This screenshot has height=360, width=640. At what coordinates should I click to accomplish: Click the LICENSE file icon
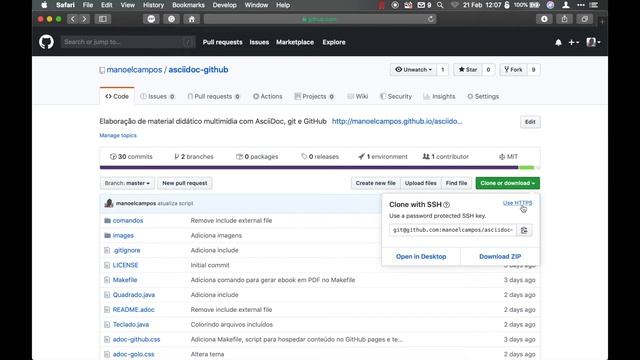(107, 265)
